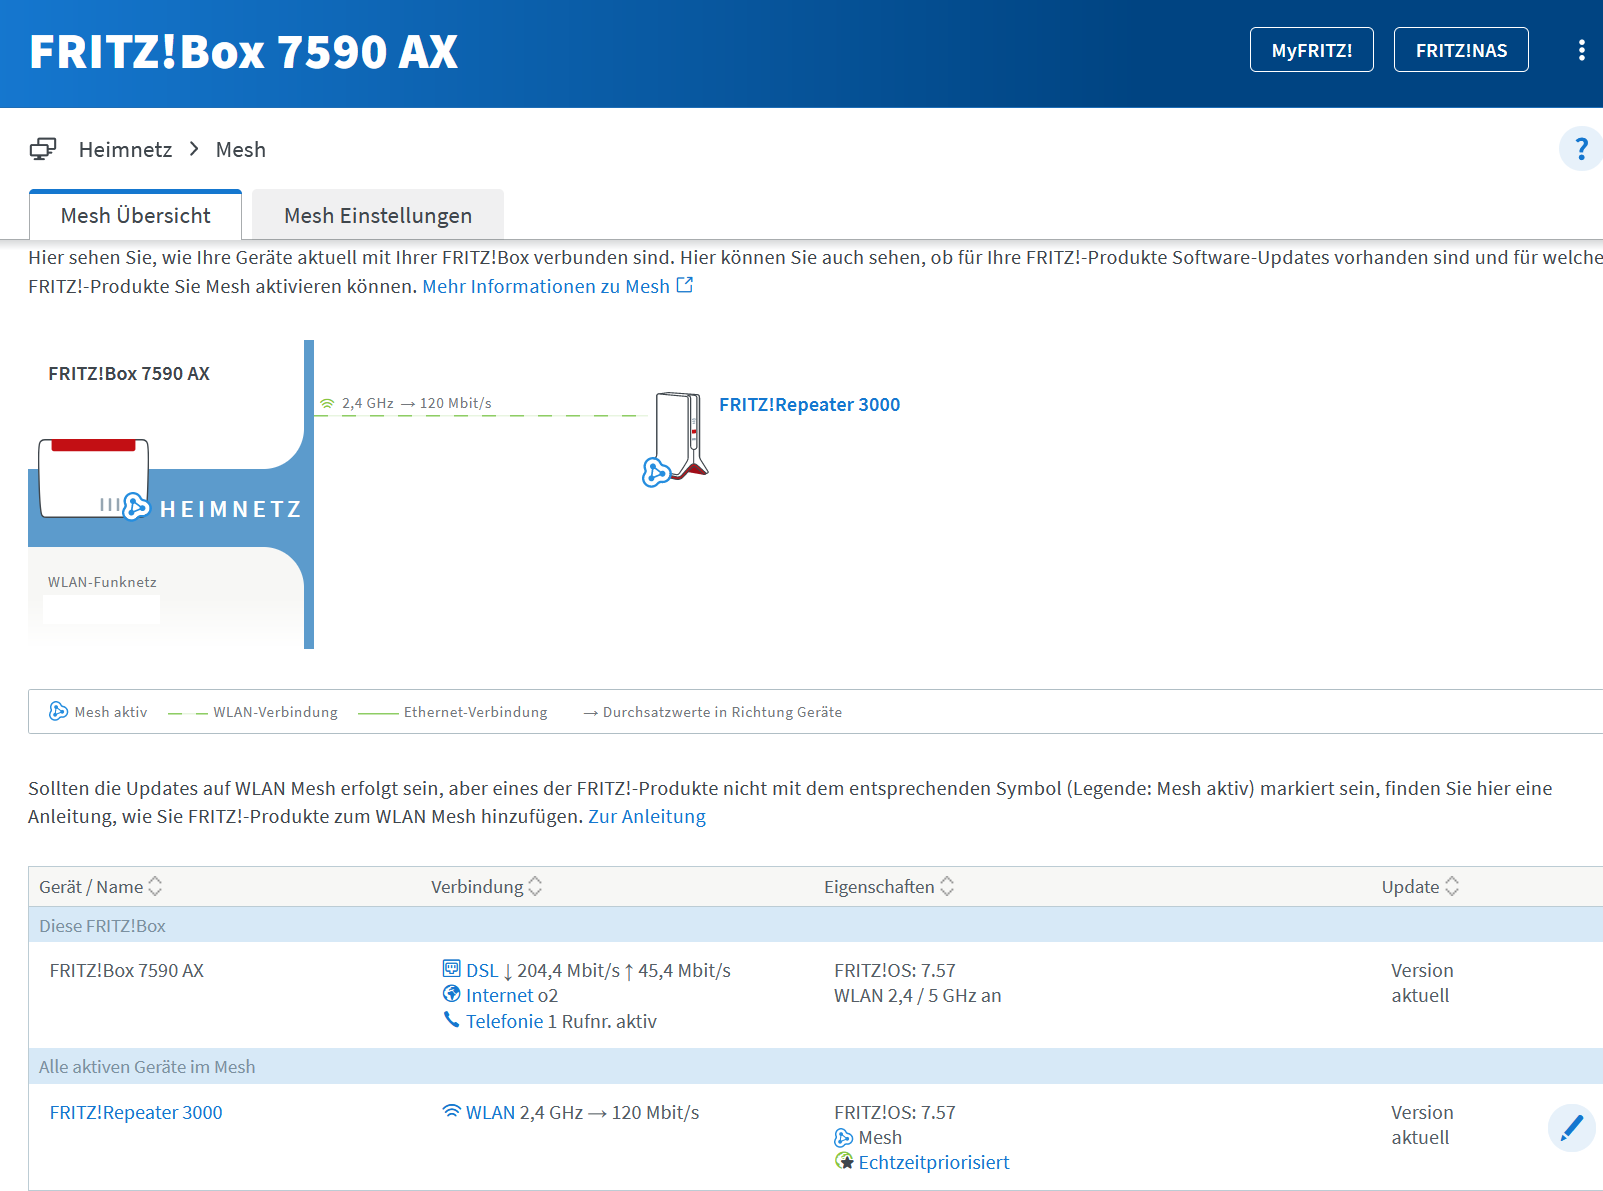Image resolution: width=1603 pixels, height=1191 pixels.
Task: Click the external link icon after Mesh info
Action: click(685, 285)
